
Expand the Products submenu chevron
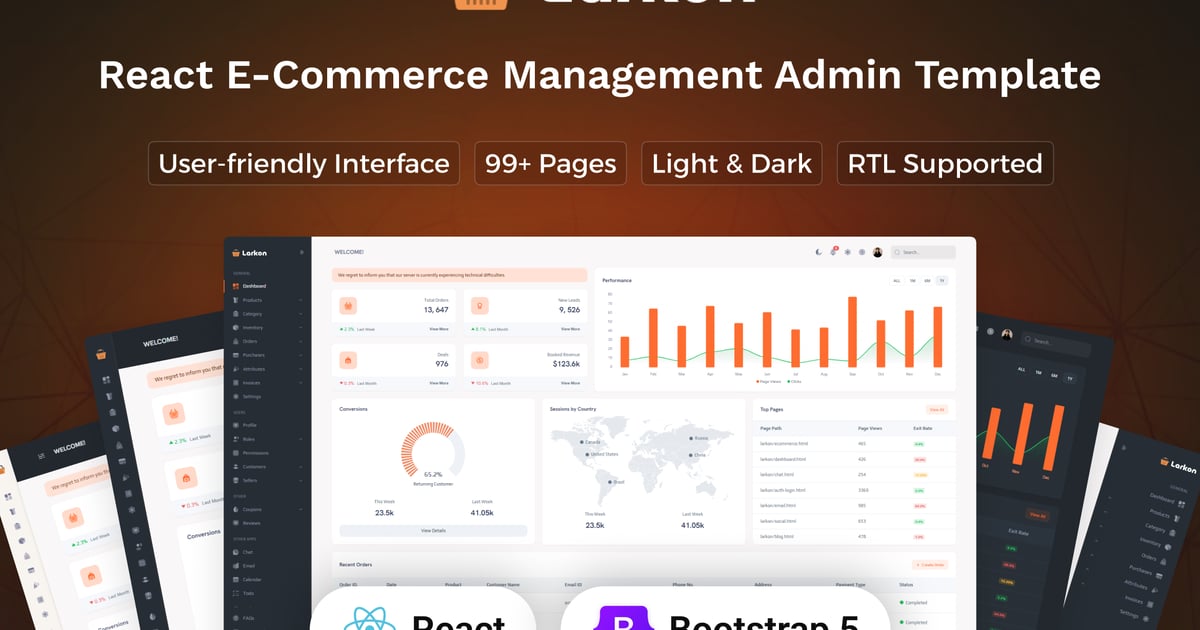[x=300, y=300]
